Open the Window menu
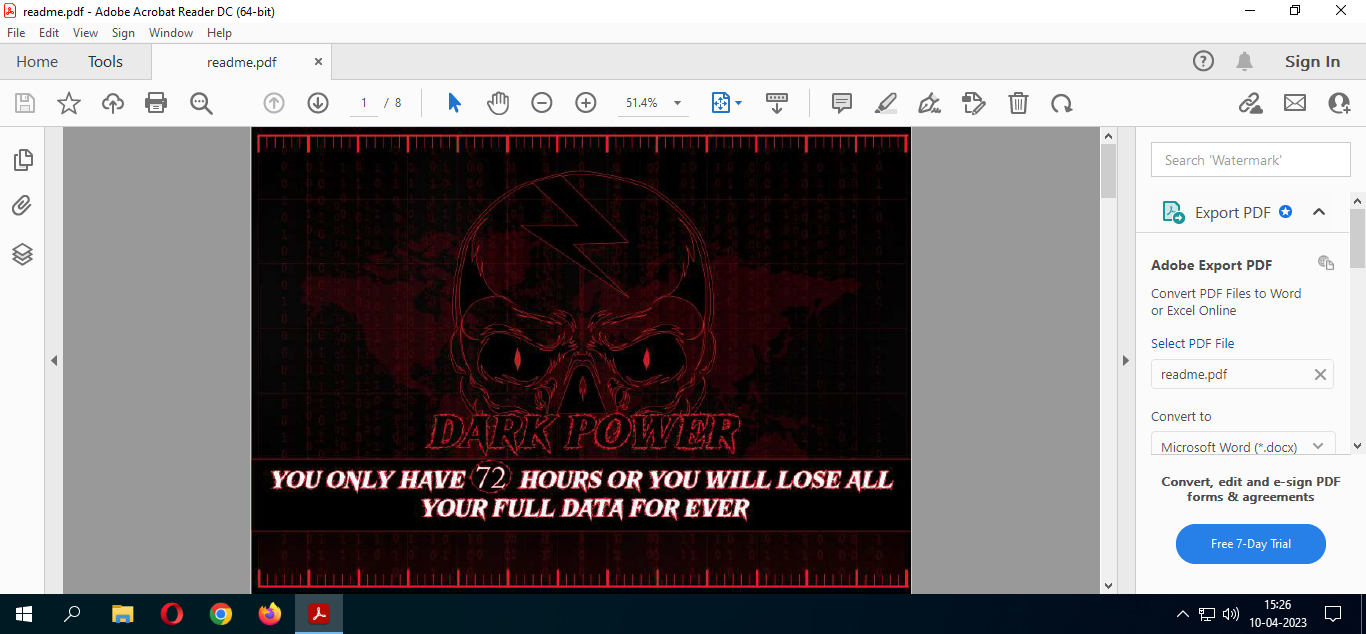 [171, 33]
